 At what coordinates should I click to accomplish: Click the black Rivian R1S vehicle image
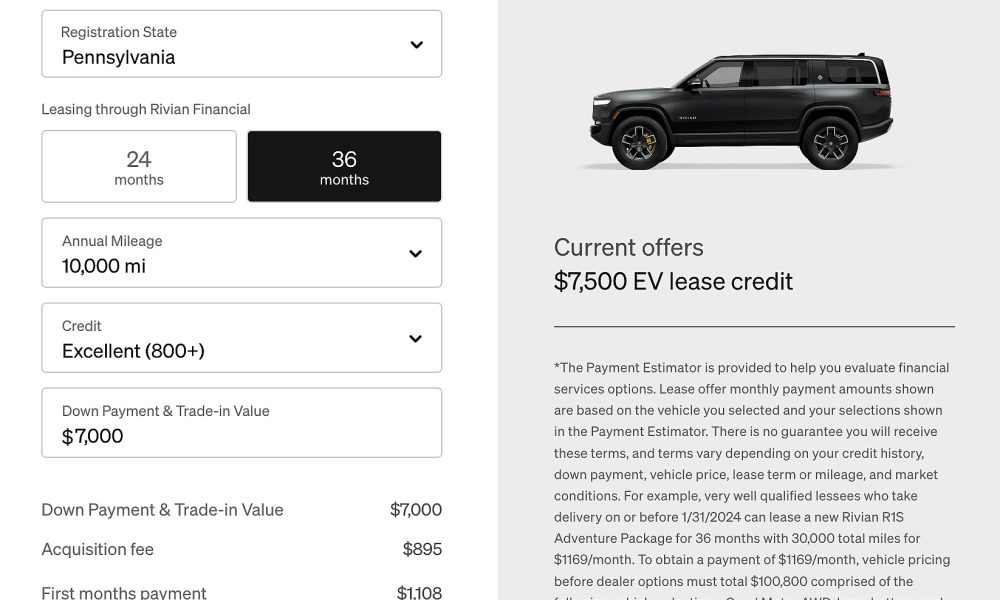tap(741, 112)
